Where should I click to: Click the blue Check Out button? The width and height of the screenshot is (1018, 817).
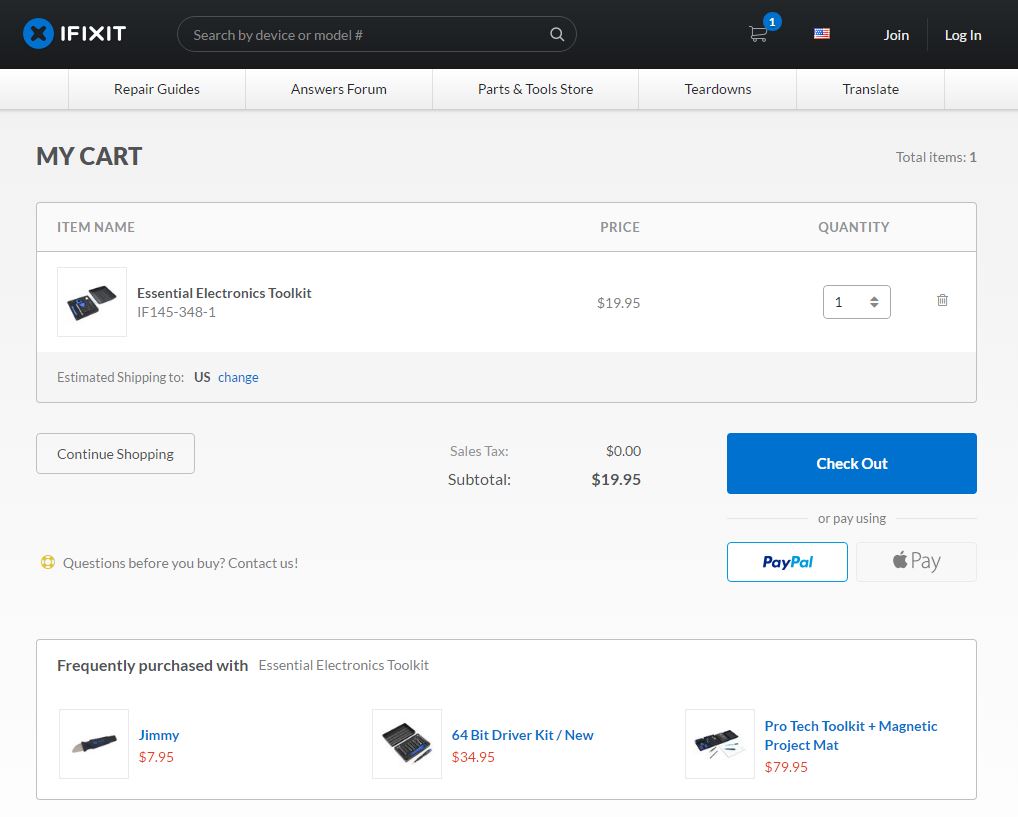pos(851,463)
